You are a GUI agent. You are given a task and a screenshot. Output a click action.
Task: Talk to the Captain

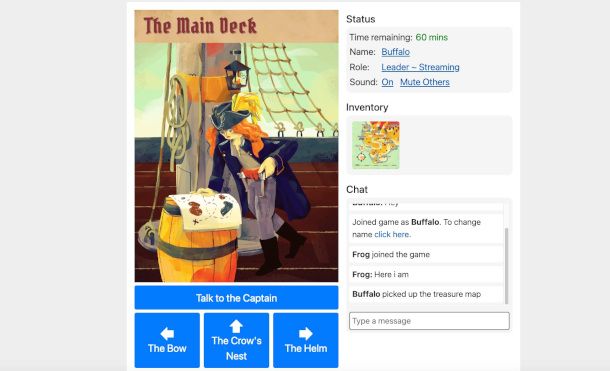(236, 298)
